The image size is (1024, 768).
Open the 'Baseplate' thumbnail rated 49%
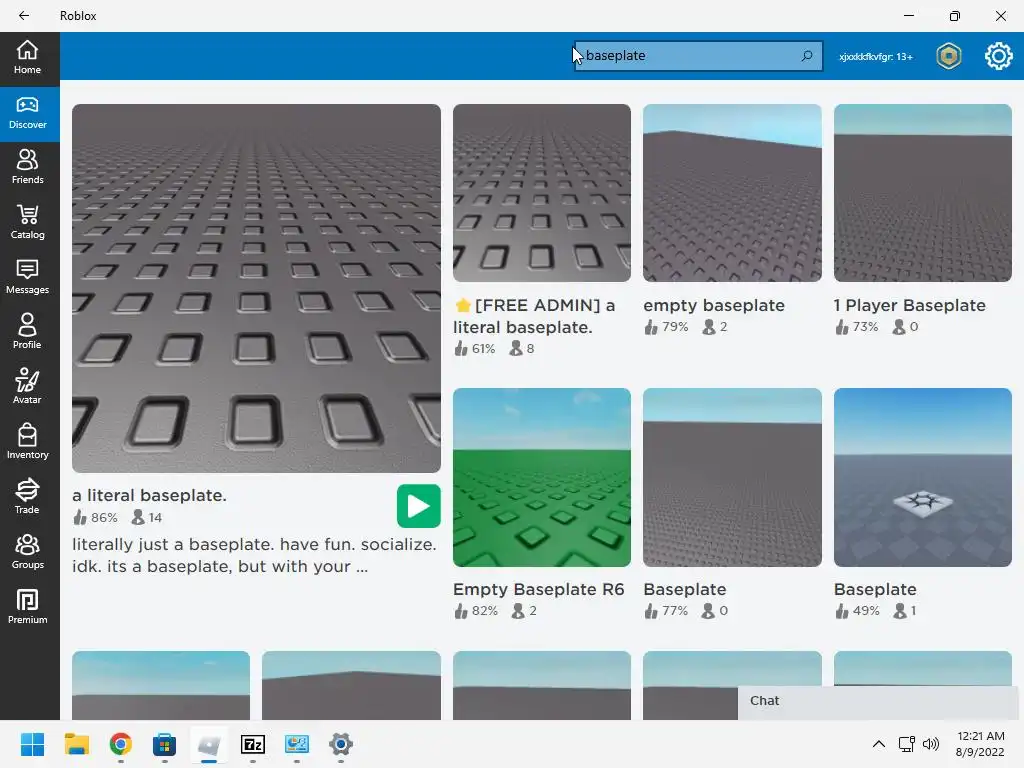coord(923,477)
